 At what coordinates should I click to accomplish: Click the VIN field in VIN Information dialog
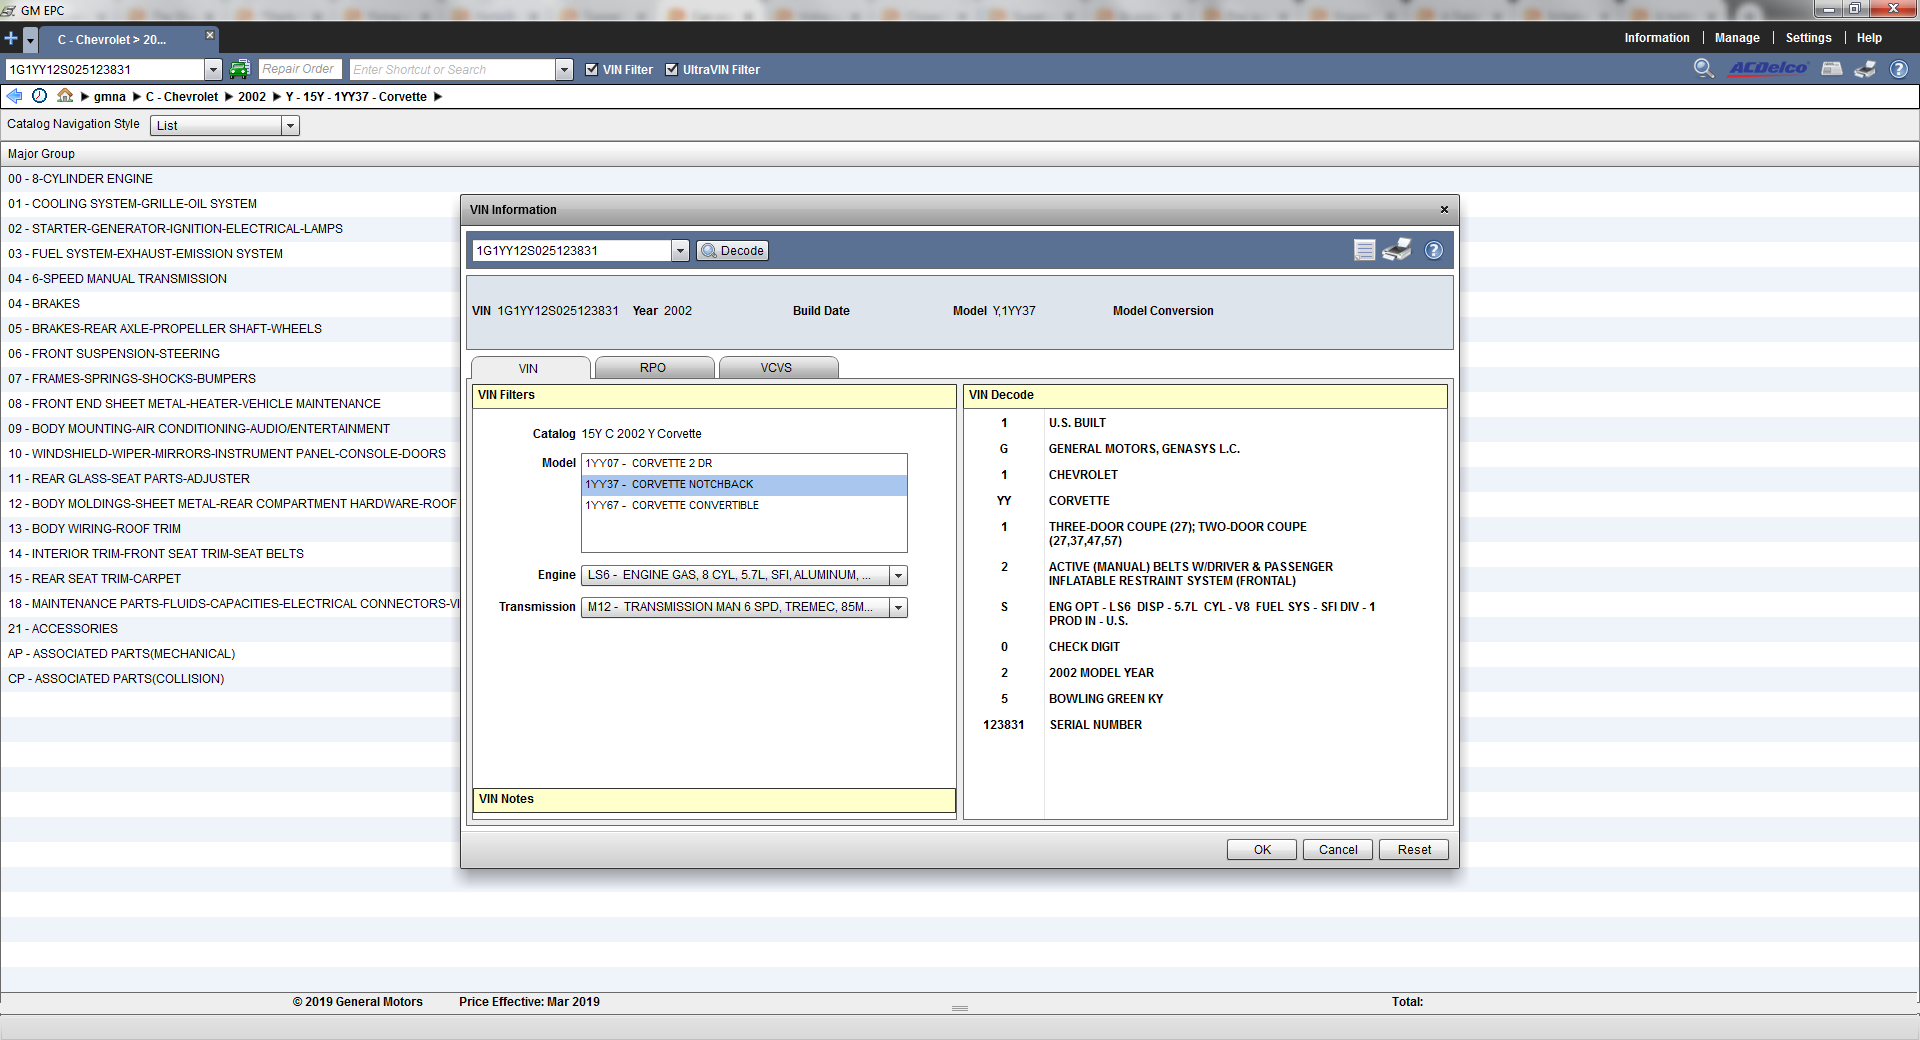[572, 251]
